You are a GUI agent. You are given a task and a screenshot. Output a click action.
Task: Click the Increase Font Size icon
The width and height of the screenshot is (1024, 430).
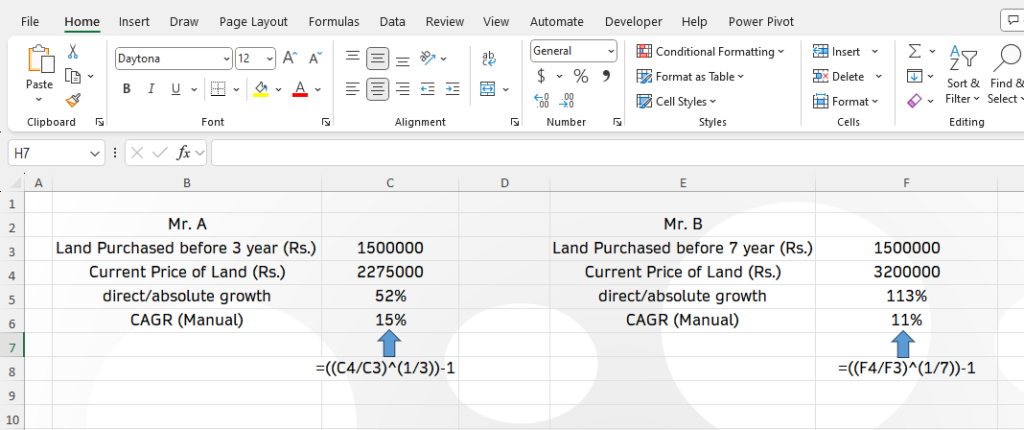pyautogui.click(x=289, y=58)
